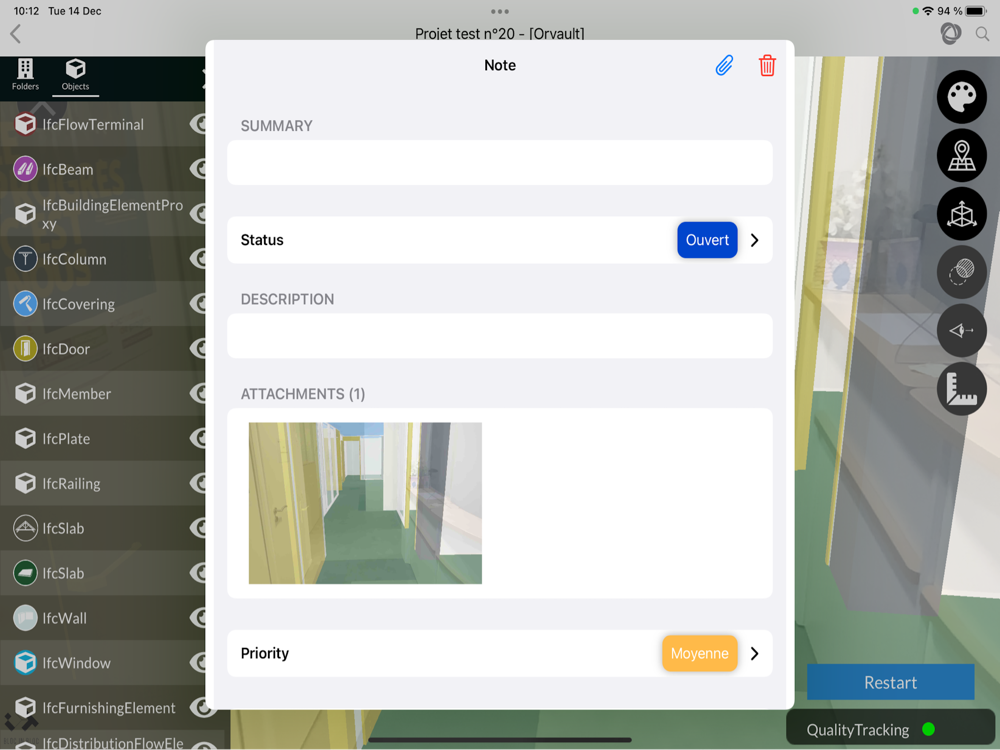1000x750 pixels.
Task: Toggle visibility of IfcBeam
Action: (x=198, y=169)
